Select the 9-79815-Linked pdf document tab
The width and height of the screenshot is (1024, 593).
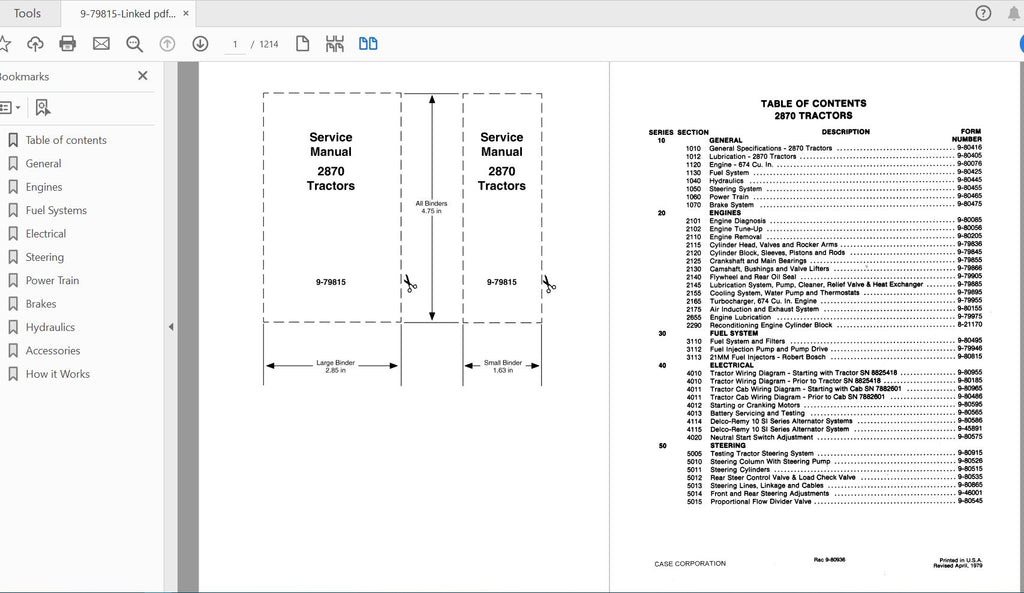pos(127,13)
